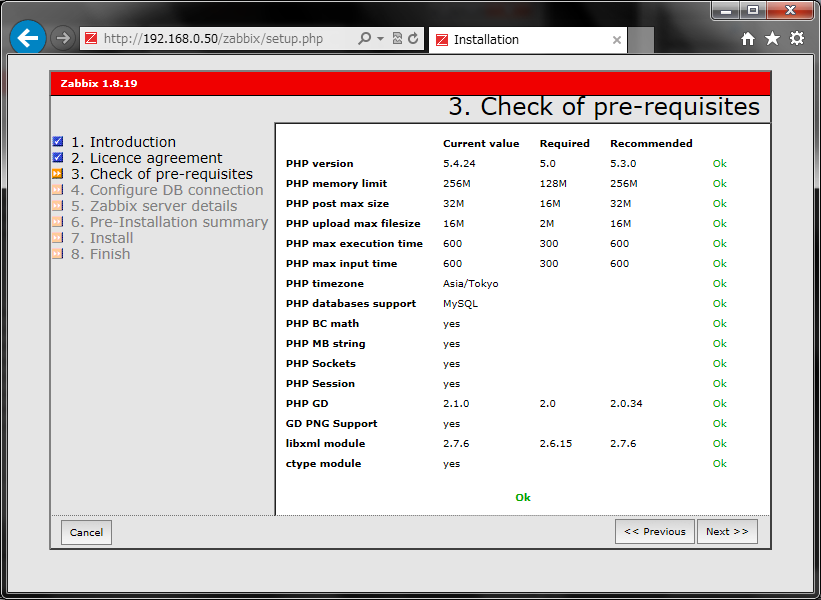This screenshot has width=821, height=600.
Task: Select step 7. Install
Action: [102, 238]
